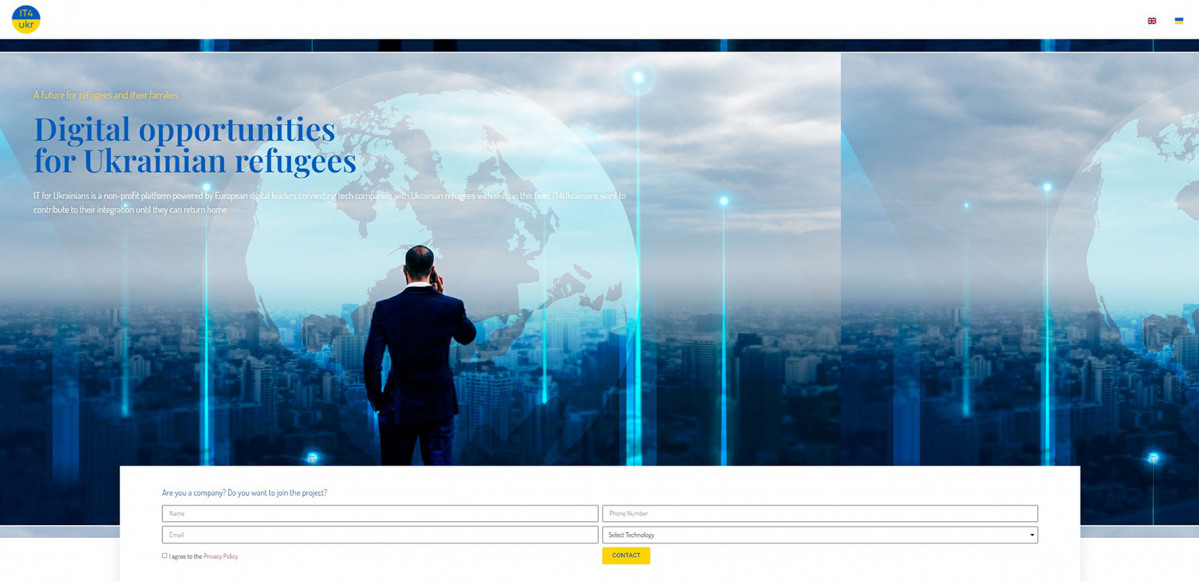Open the Select Technology dropdown

point(818,535)
